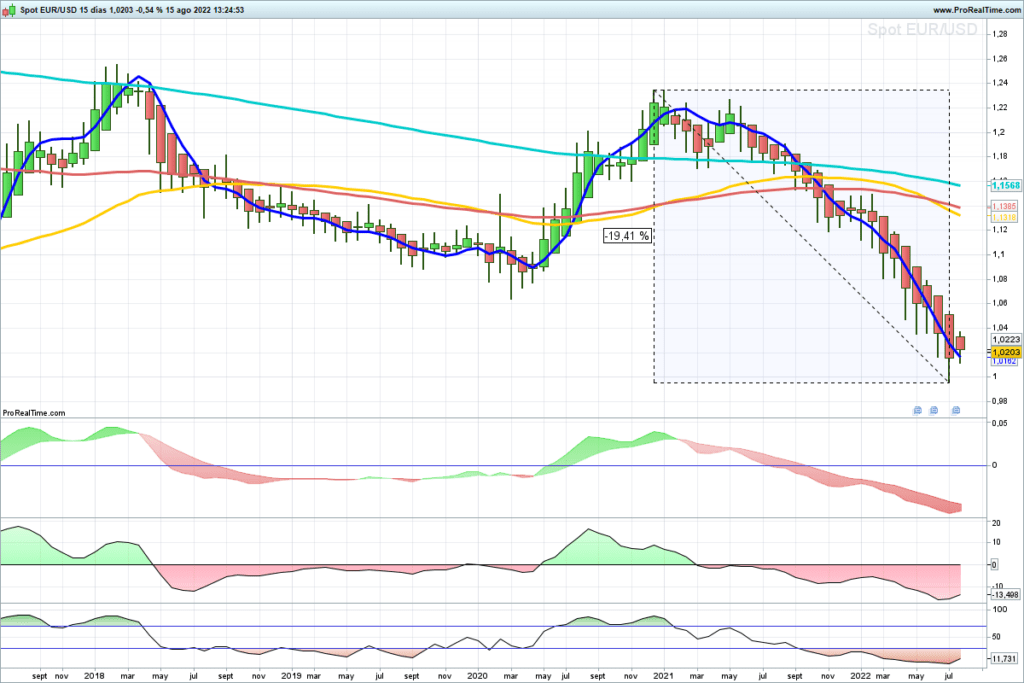This screenshot has height=683, width=1024.
Task: Click the 1,0223 price label
Action: (1006, 340)
